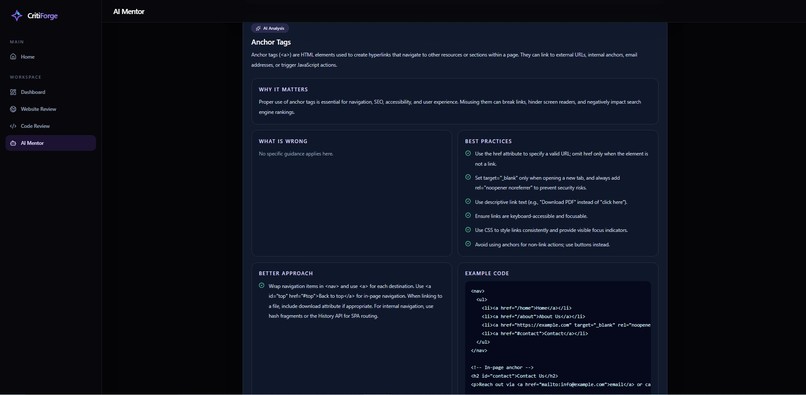
Task: Go to Website Review
Action: coord(50,109)
